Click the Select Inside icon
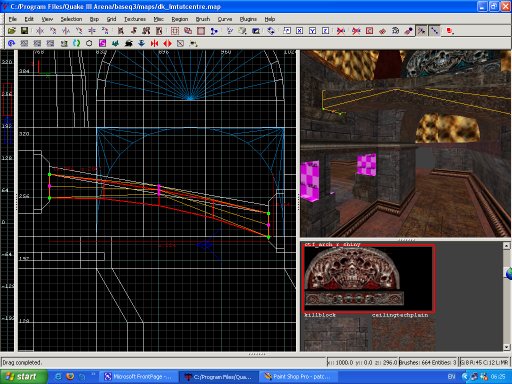512x384 pixels. tap(159, 31)
